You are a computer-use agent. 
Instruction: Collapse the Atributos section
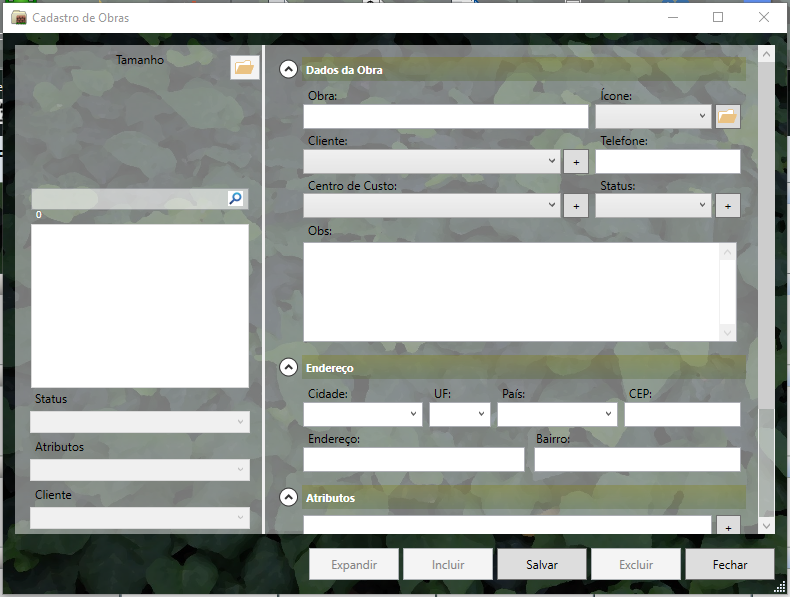[288, 497]
